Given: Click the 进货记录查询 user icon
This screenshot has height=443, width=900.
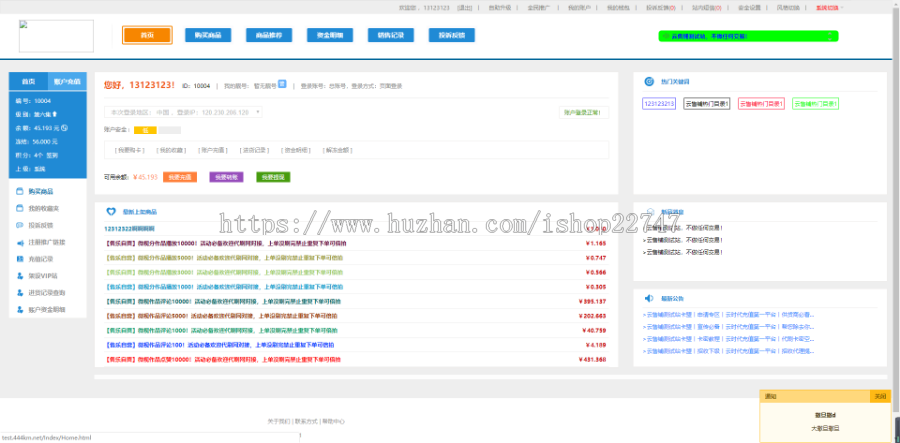Looking at the screenshot, I should [20, 293].
